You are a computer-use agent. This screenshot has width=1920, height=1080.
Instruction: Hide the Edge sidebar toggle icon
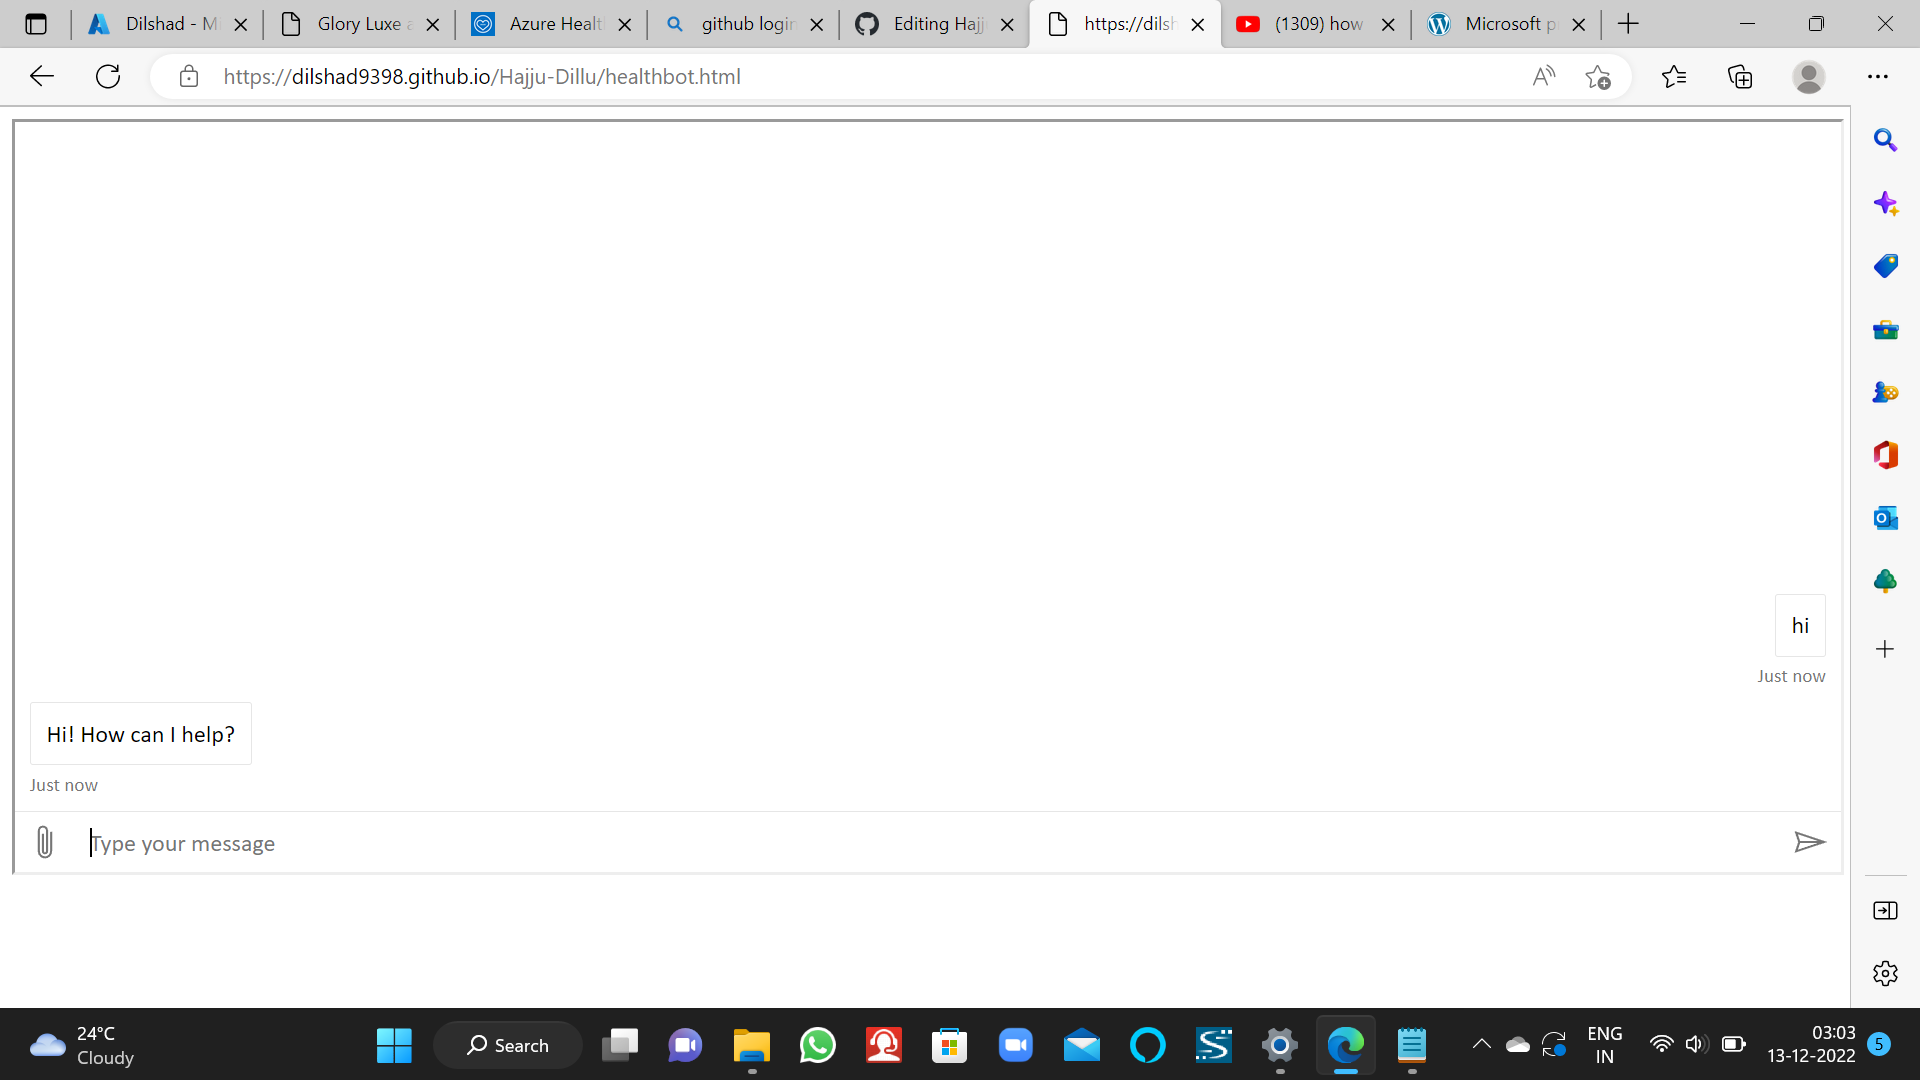click(x=1885, y=910)
